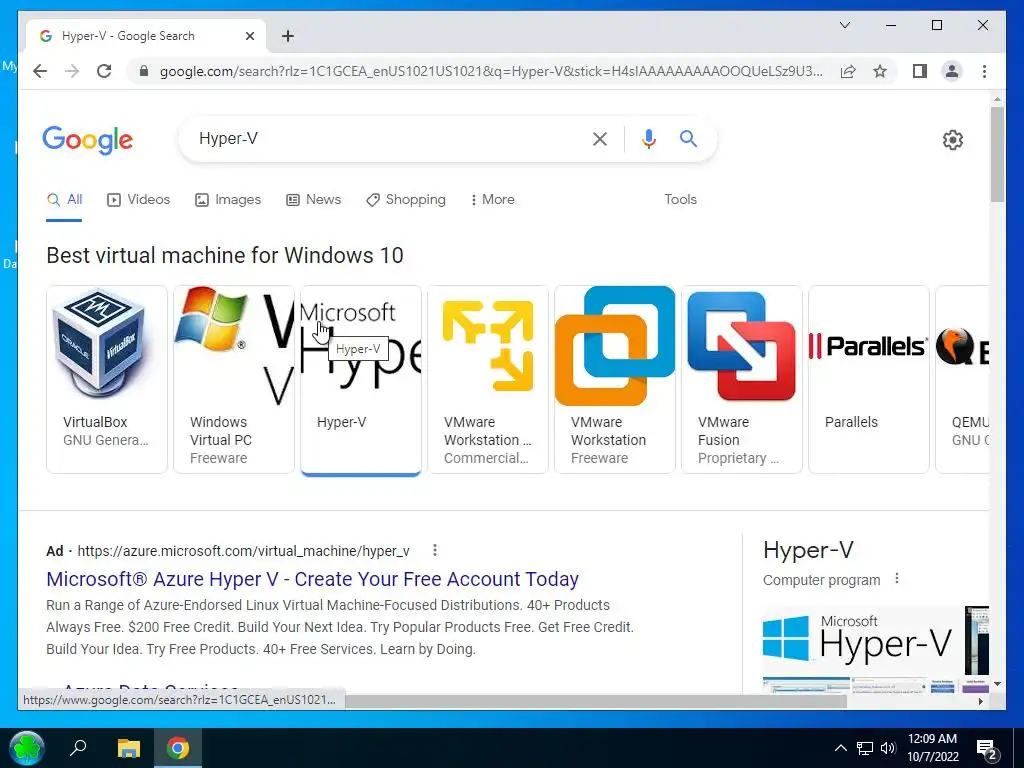Open the Hyper-V carousel card
1024x768 pixels.
360,379
